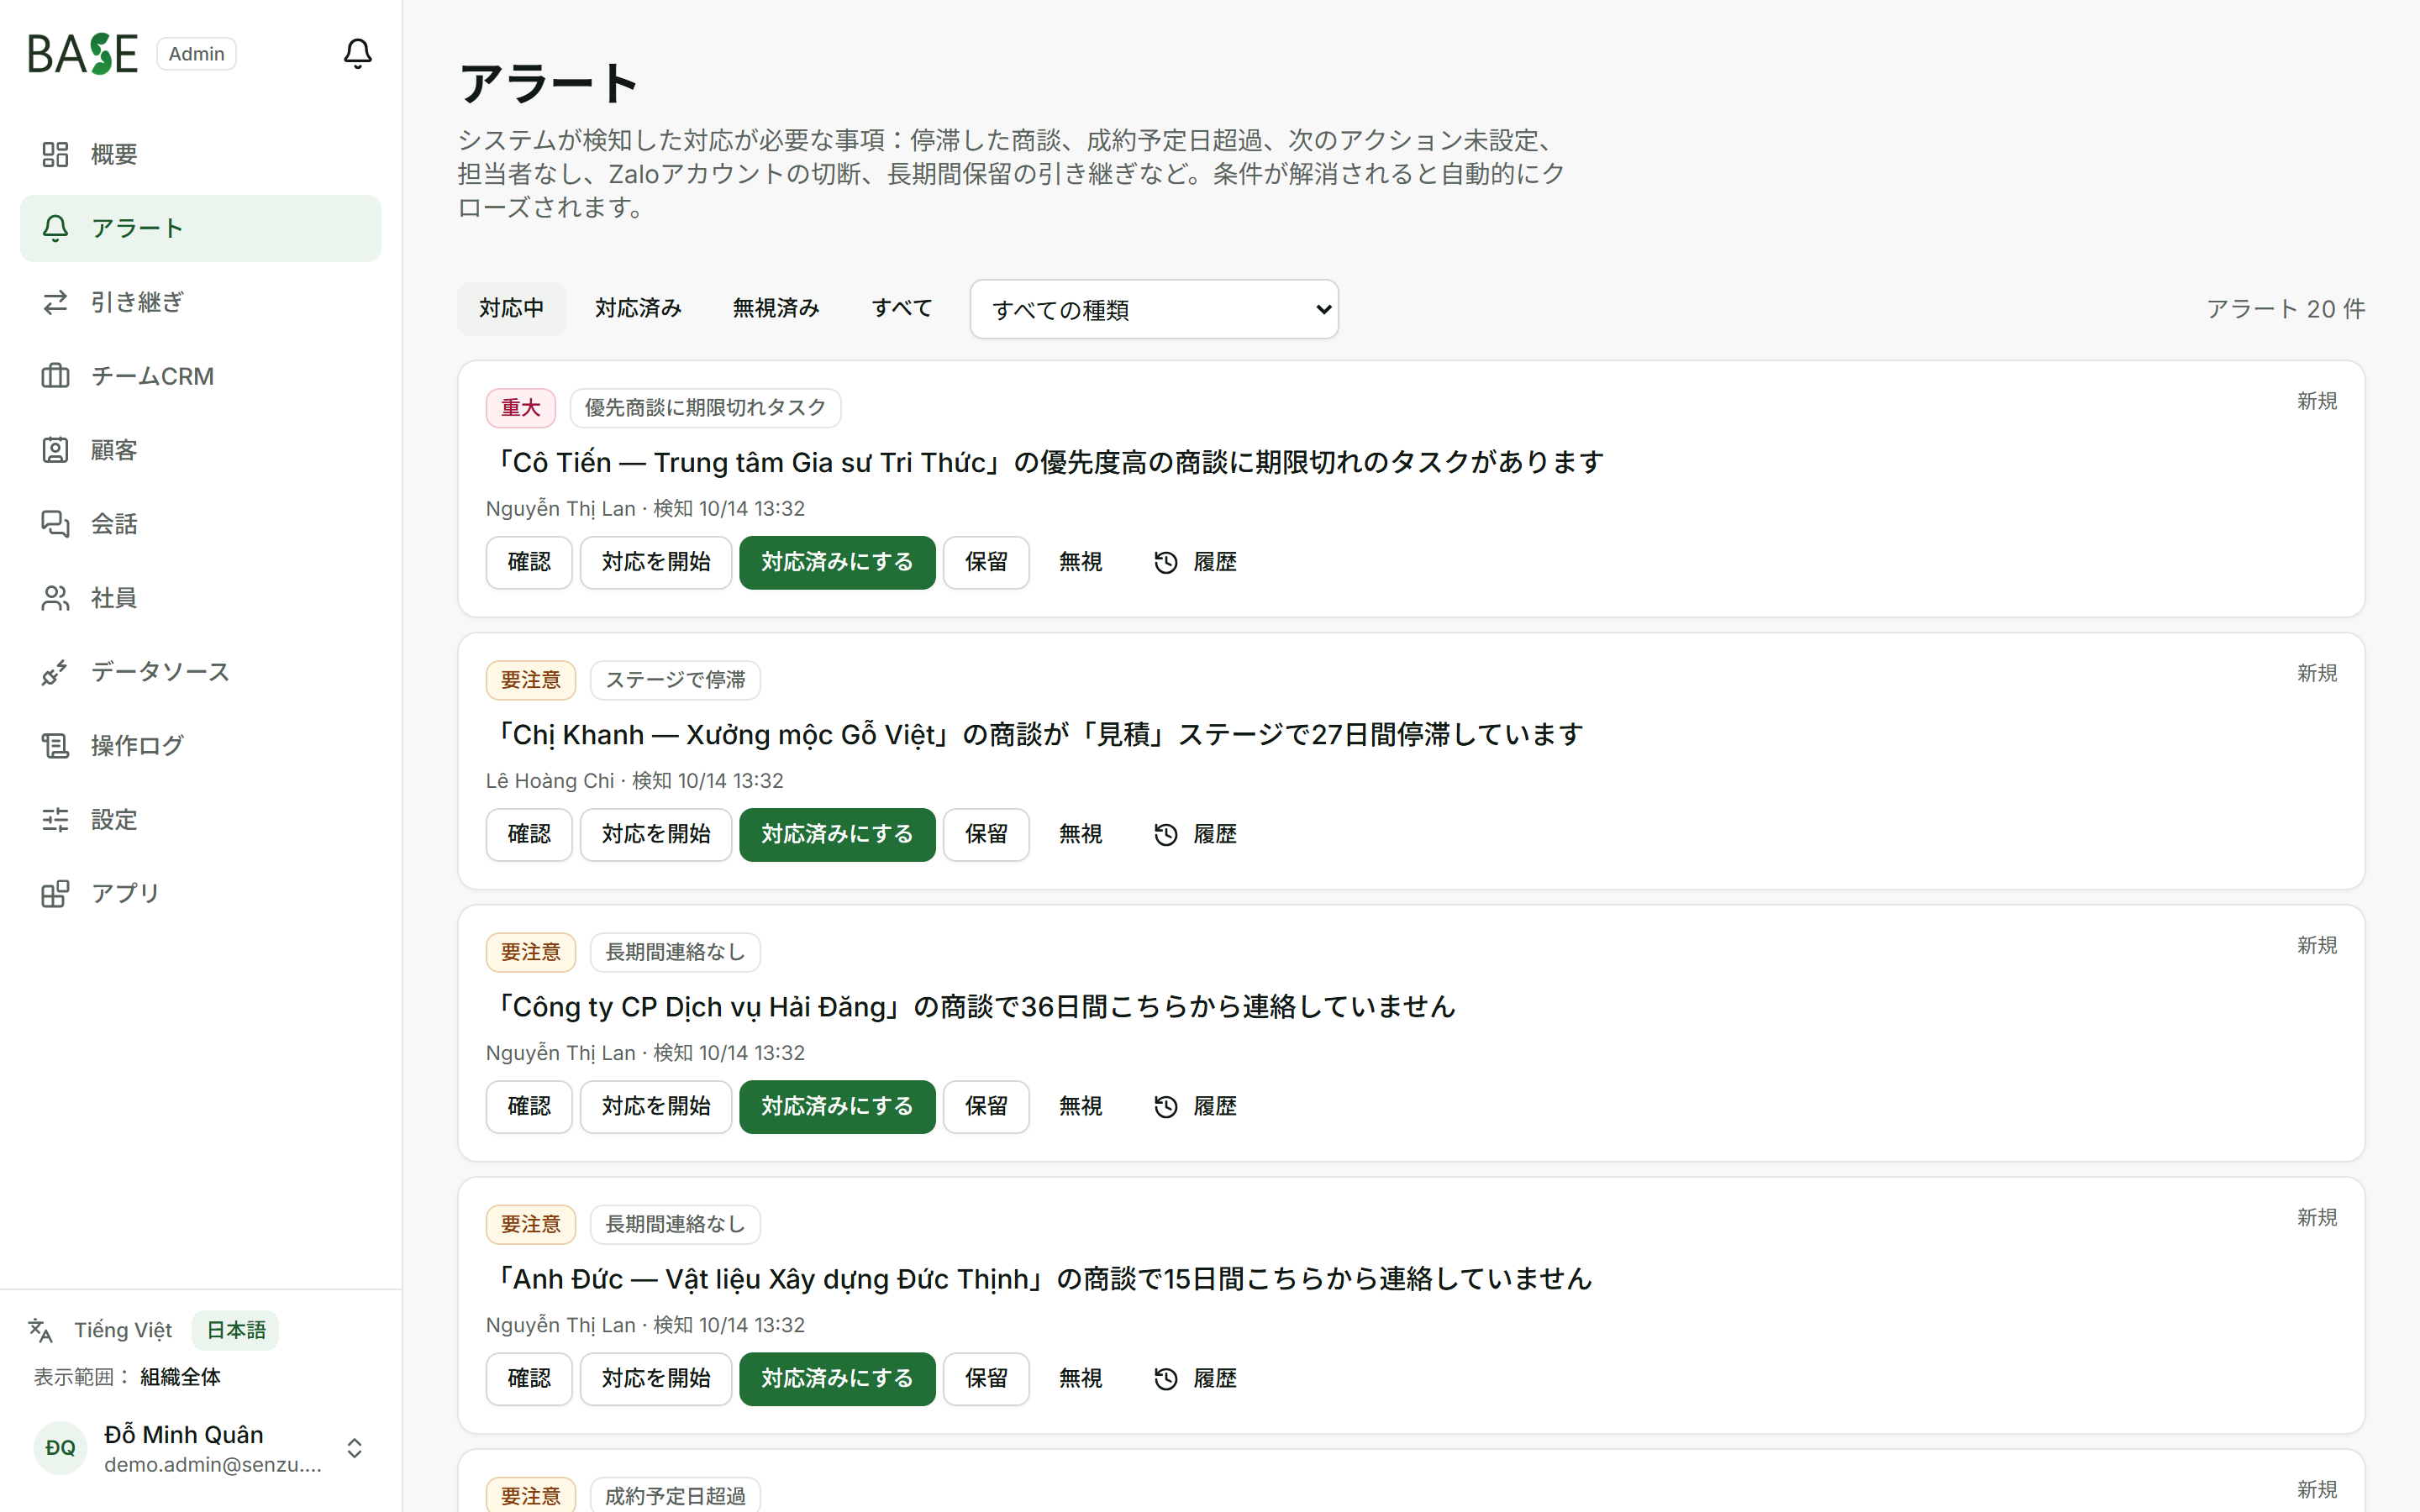Click 保留 on Anh Đức alert

tap(986, 1378)
